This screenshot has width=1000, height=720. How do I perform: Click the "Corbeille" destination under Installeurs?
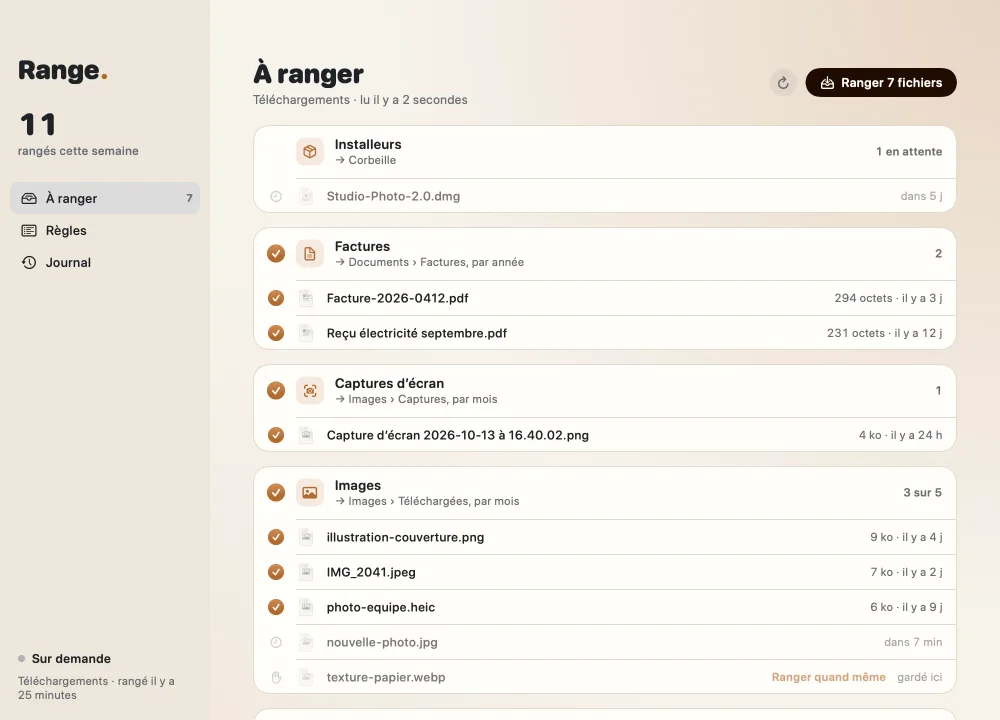(372, 160)
